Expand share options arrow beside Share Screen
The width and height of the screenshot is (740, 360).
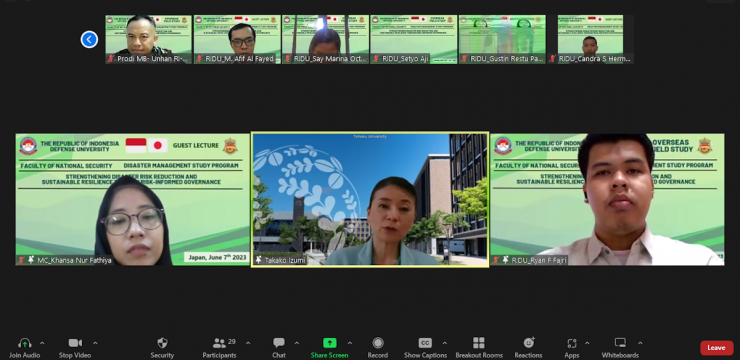(x=350, y=343)
